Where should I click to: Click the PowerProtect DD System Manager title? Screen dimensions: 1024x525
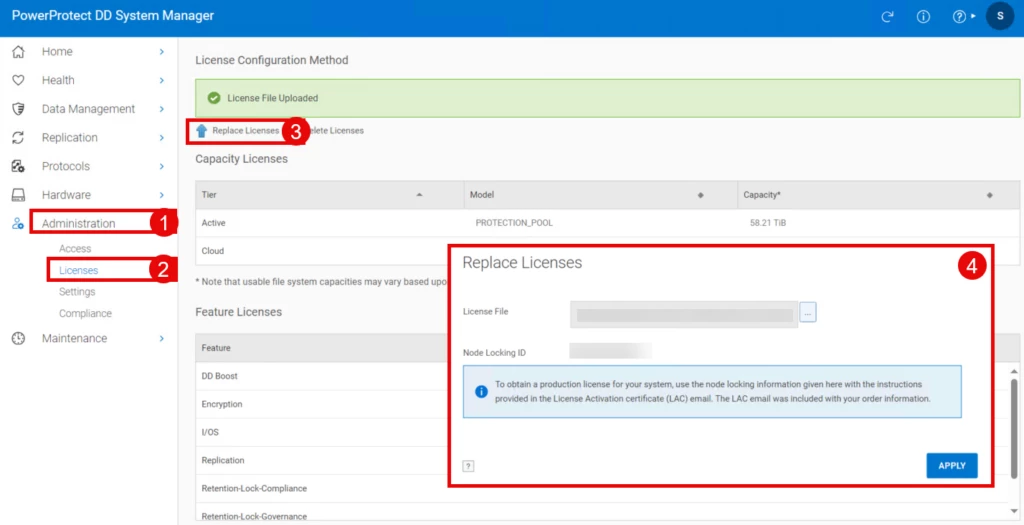(x=112, y=16)
